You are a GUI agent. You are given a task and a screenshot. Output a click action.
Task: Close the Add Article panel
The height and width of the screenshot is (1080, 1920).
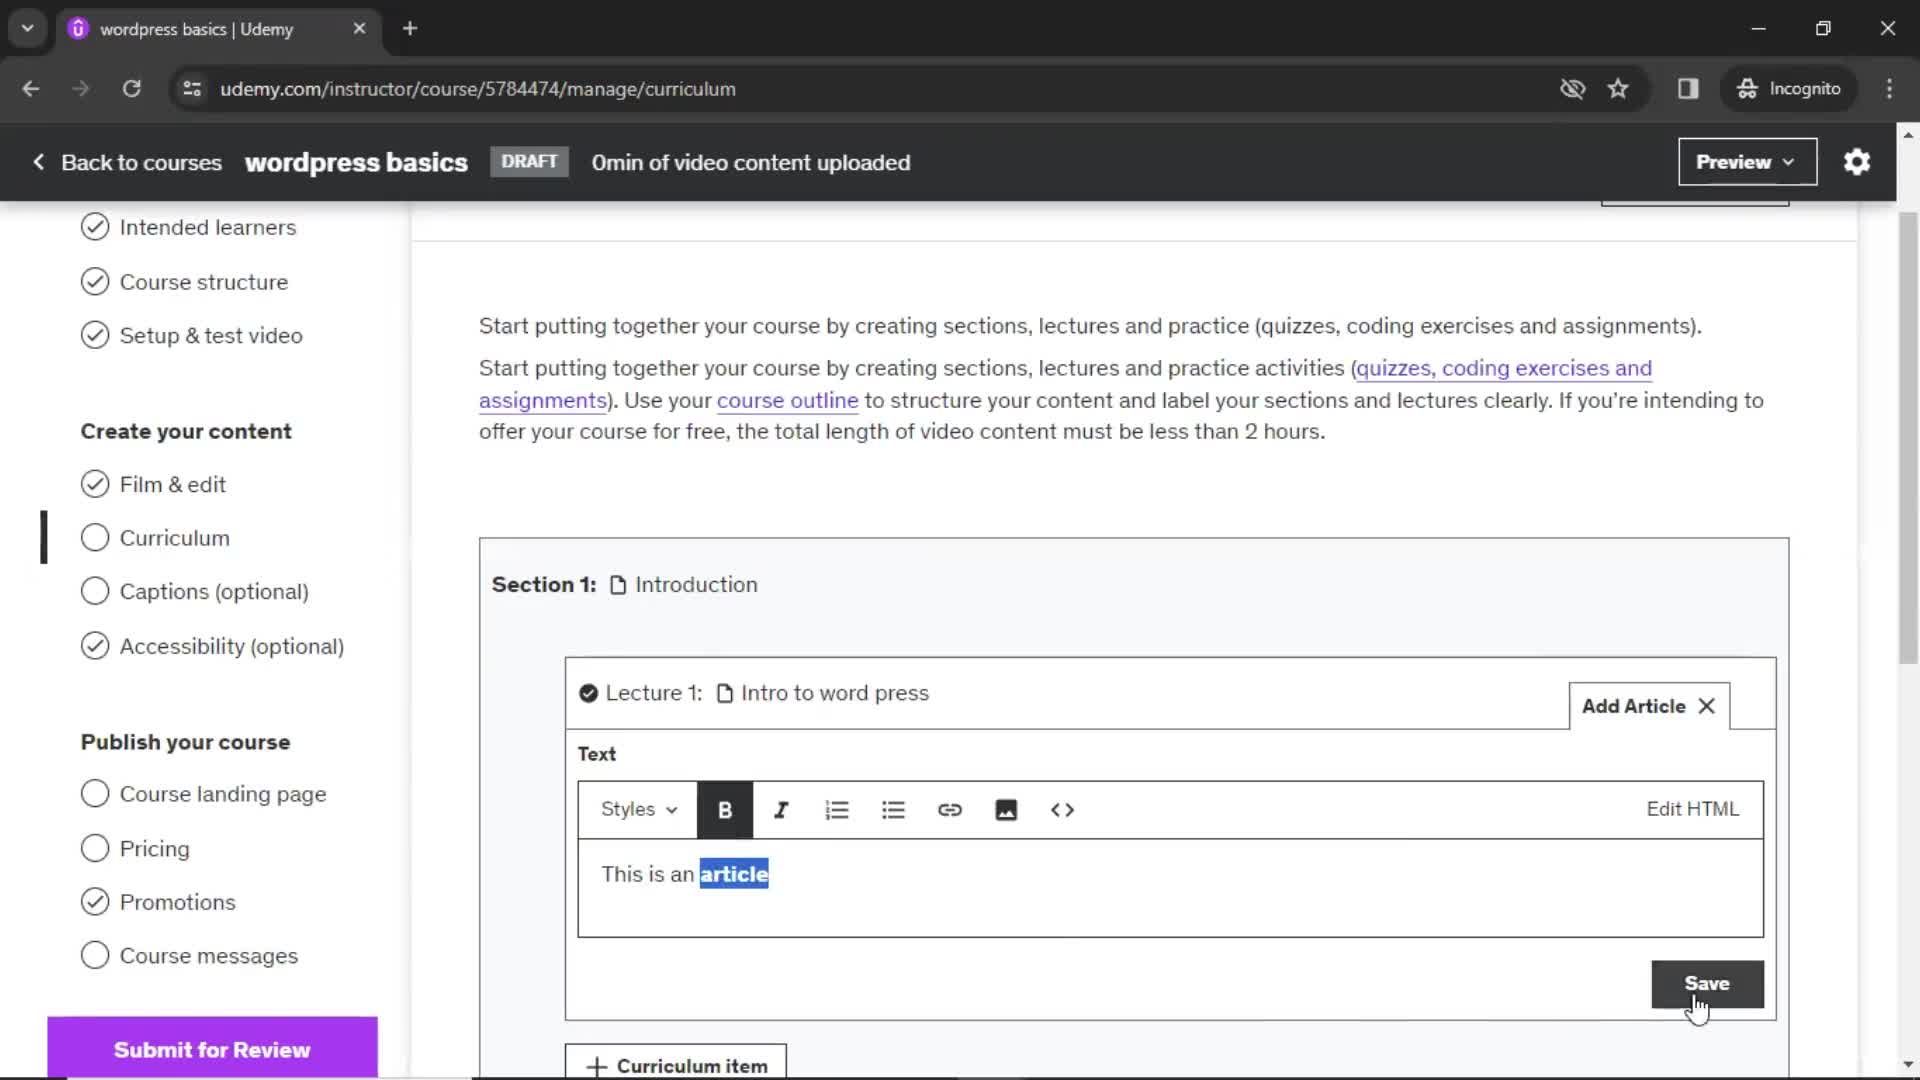(x=1707, y=706)
